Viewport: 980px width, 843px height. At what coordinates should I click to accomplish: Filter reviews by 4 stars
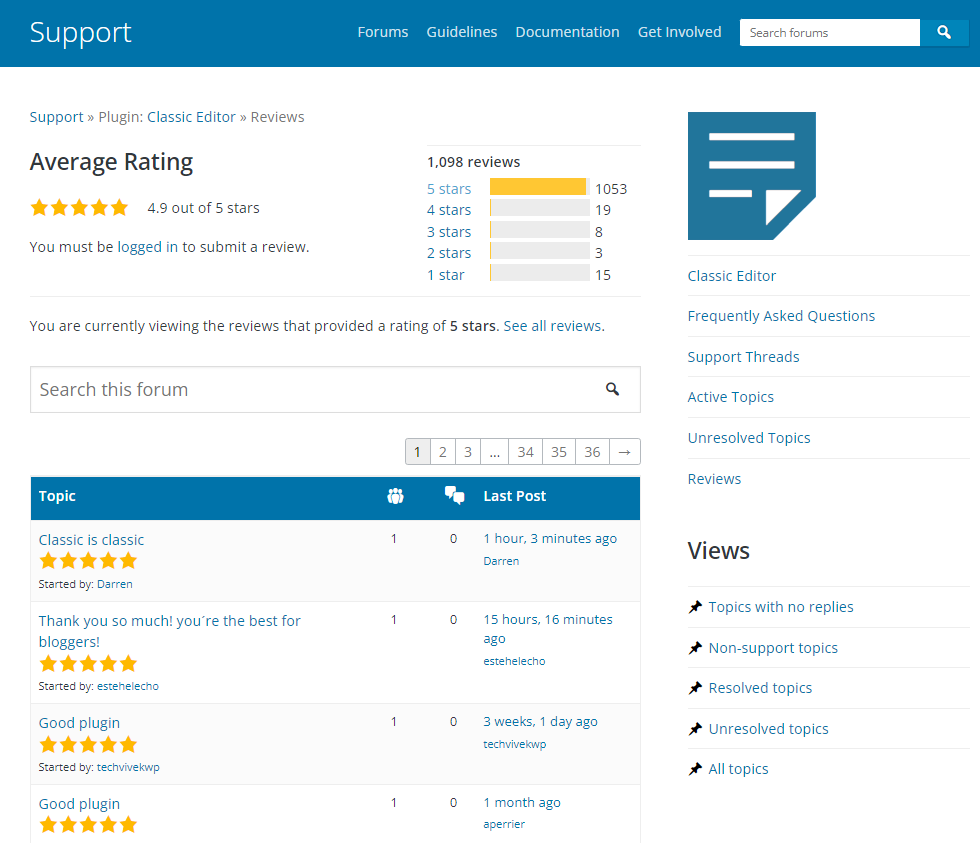pos(449,210)
